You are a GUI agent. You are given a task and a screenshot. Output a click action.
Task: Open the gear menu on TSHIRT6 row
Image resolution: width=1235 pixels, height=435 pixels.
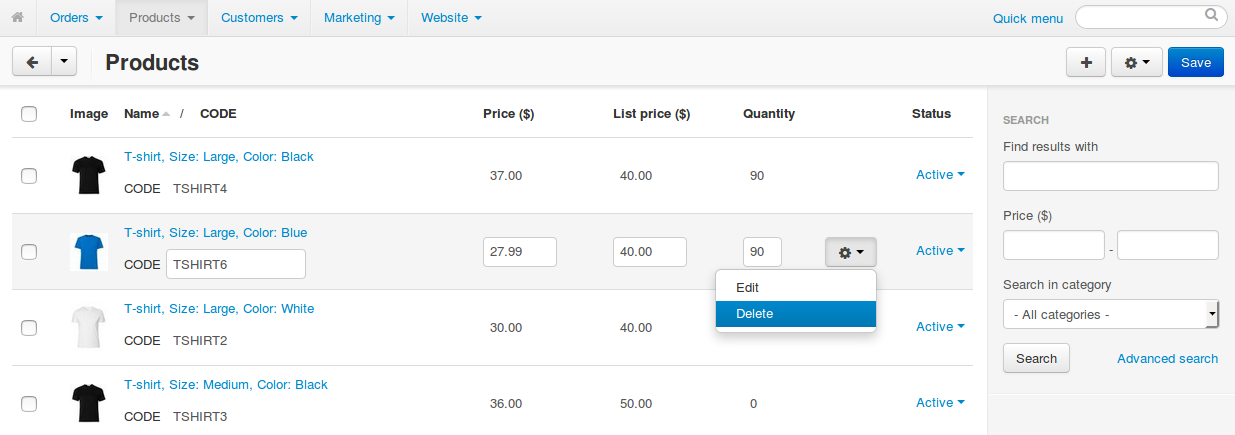pos(851,252)
